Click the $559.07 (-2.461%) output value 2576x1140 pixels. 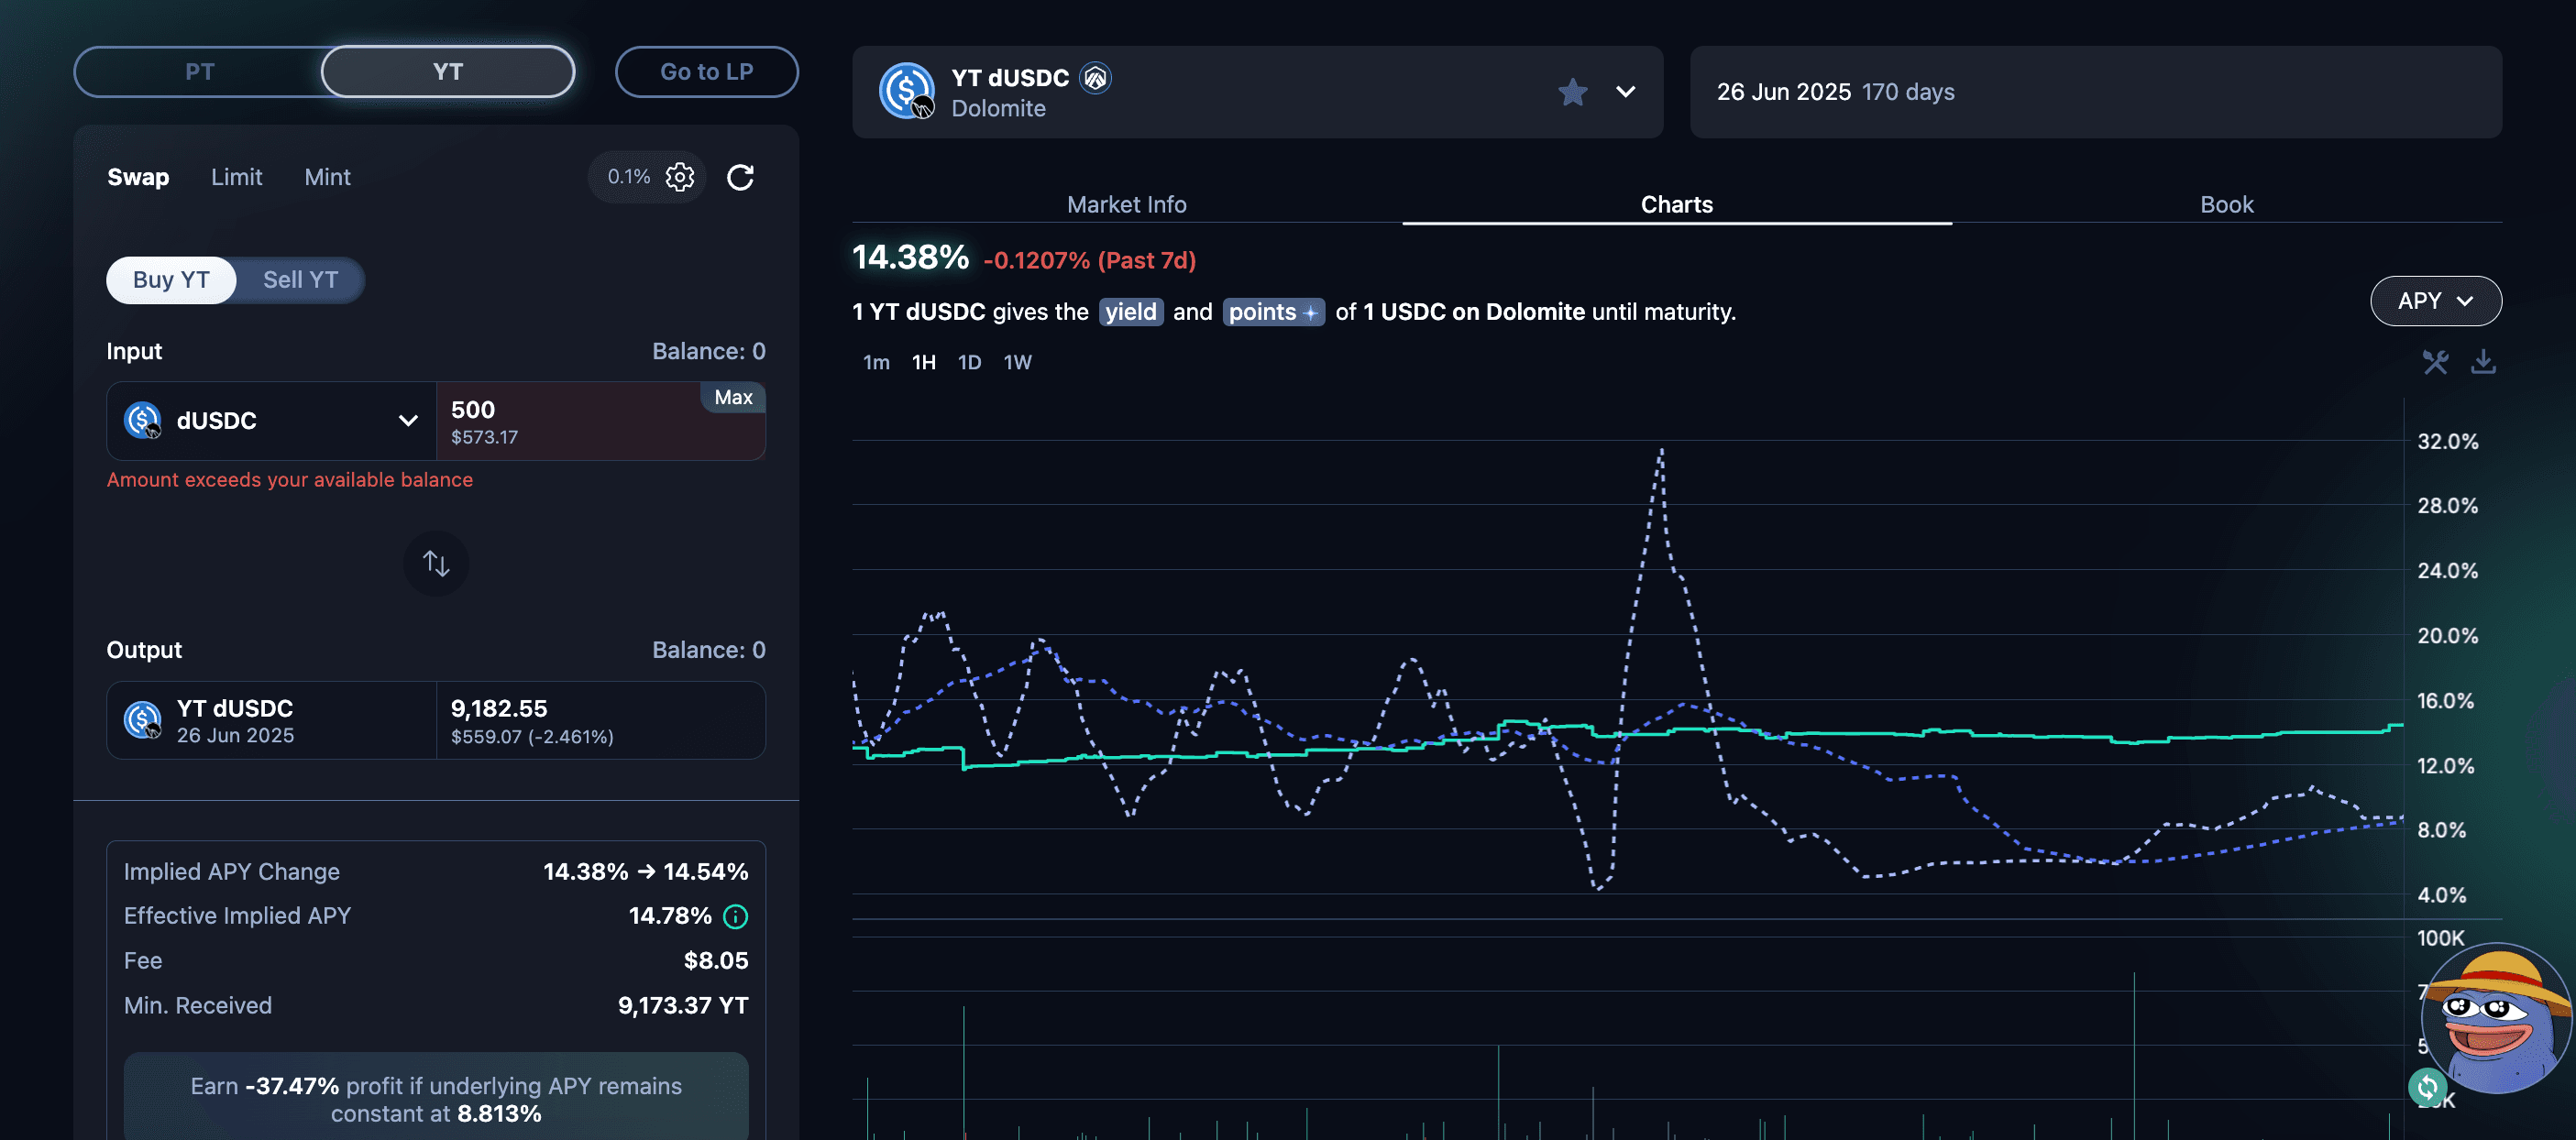[x=532, y=736]
